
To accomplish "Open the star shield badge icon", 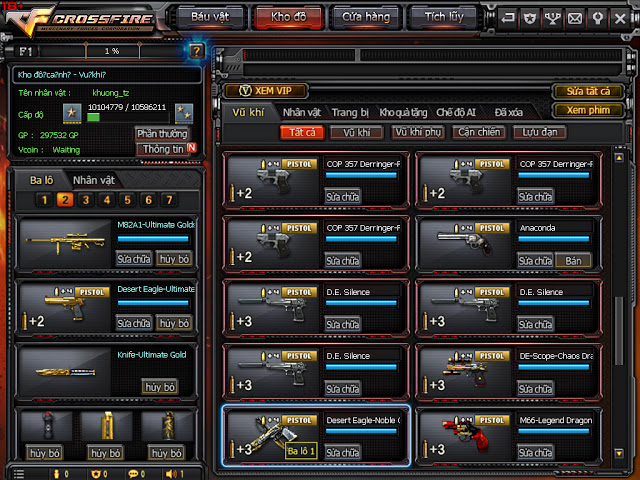I will tap(530, 18).
